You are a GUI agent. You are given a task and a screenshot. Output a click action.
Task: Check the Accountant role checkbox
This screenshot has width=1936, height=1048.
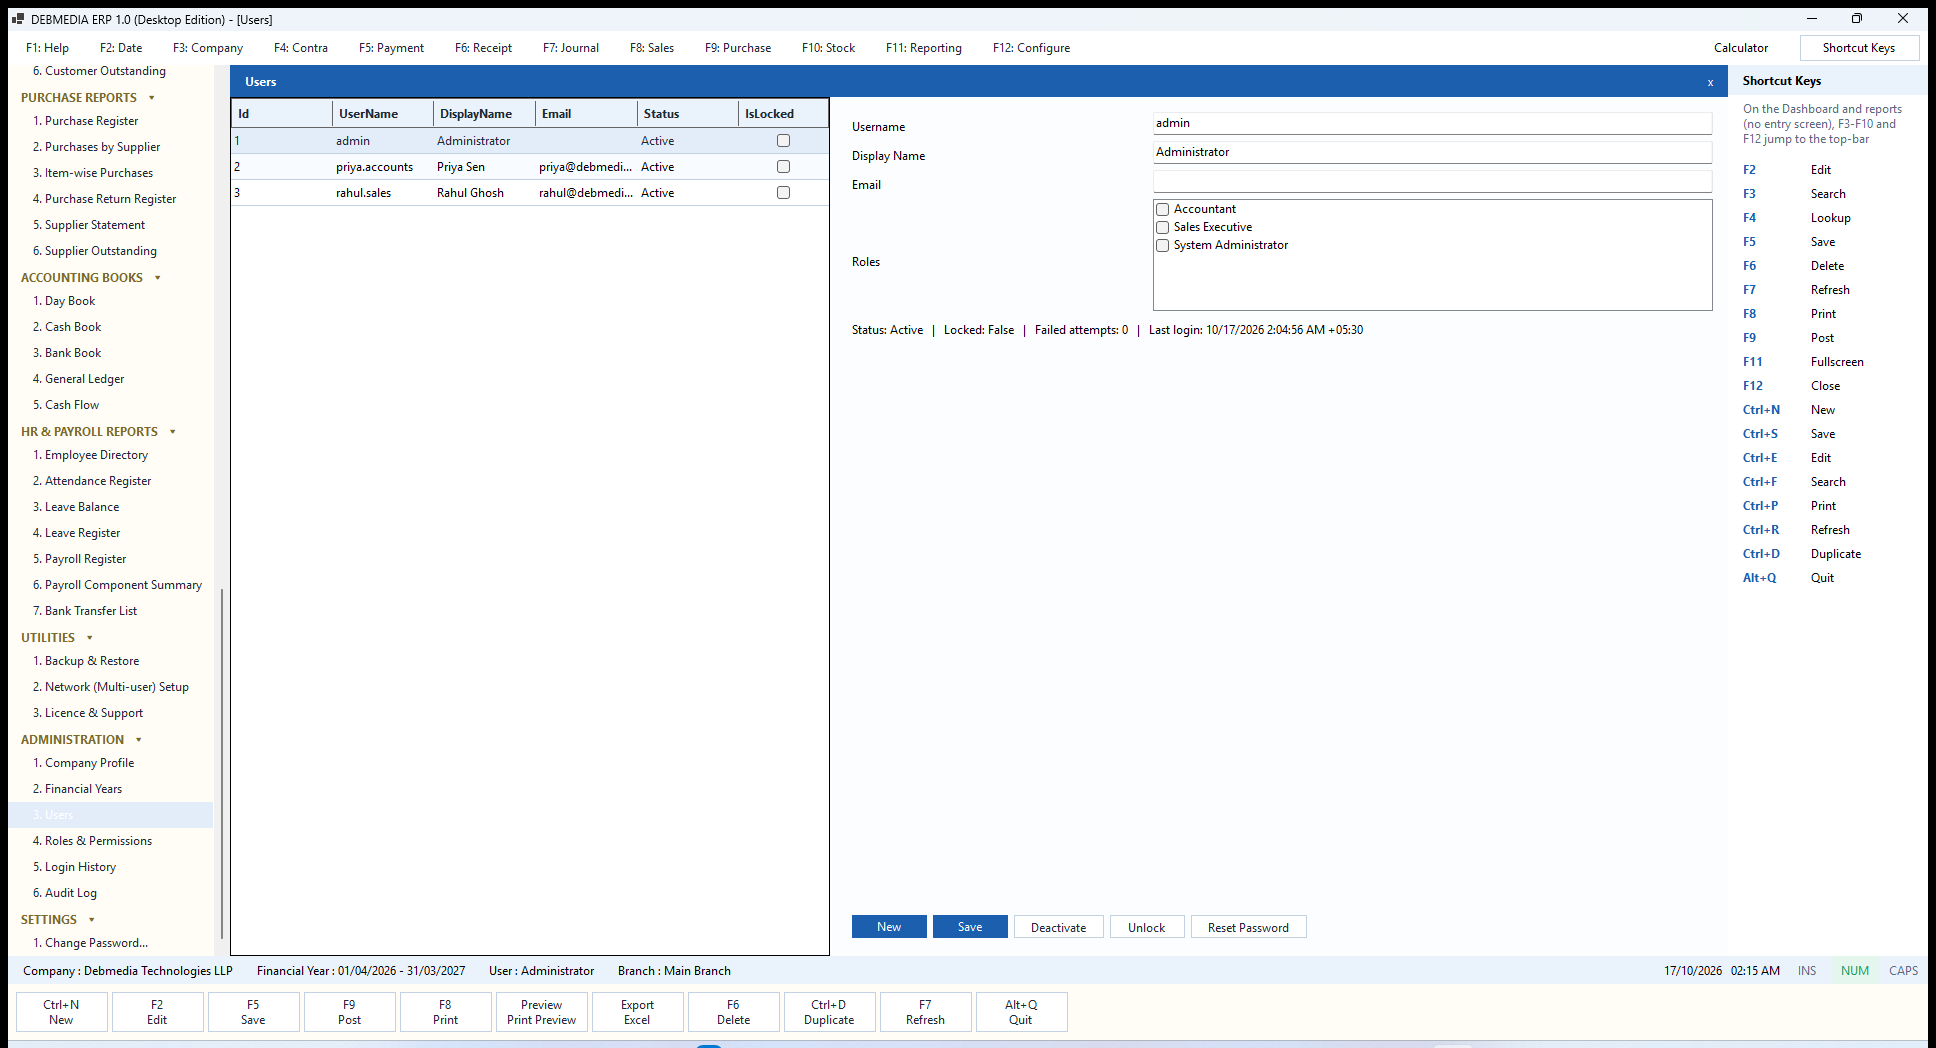1163,210
